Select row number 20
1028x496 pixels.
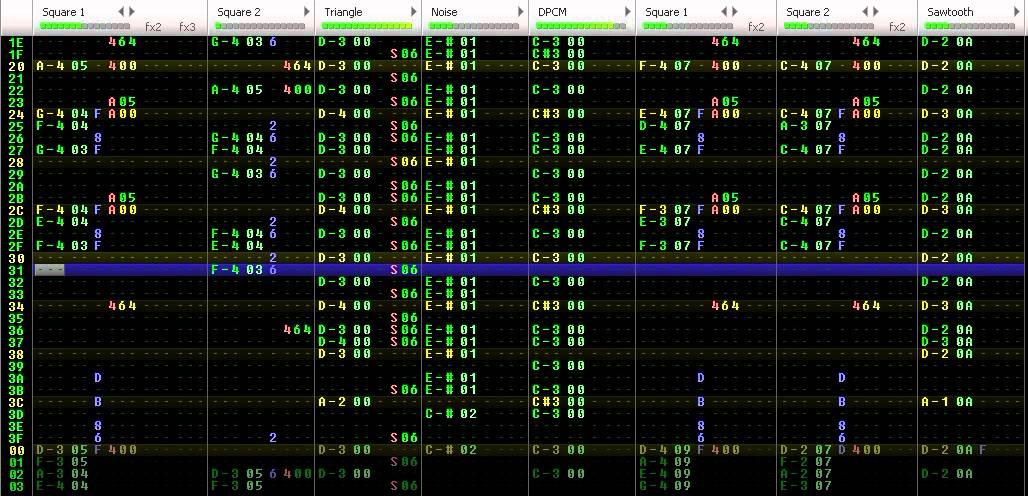coord(16,66)
